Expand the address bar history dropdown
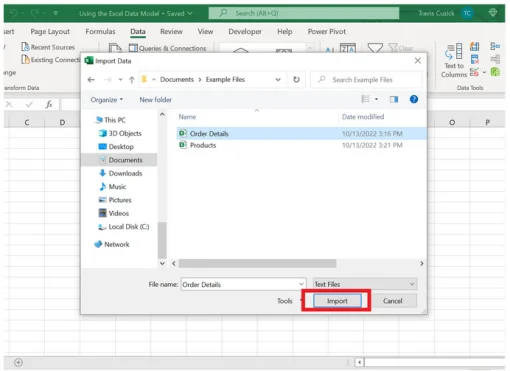 pyautogui.click(x=278, y=80)
